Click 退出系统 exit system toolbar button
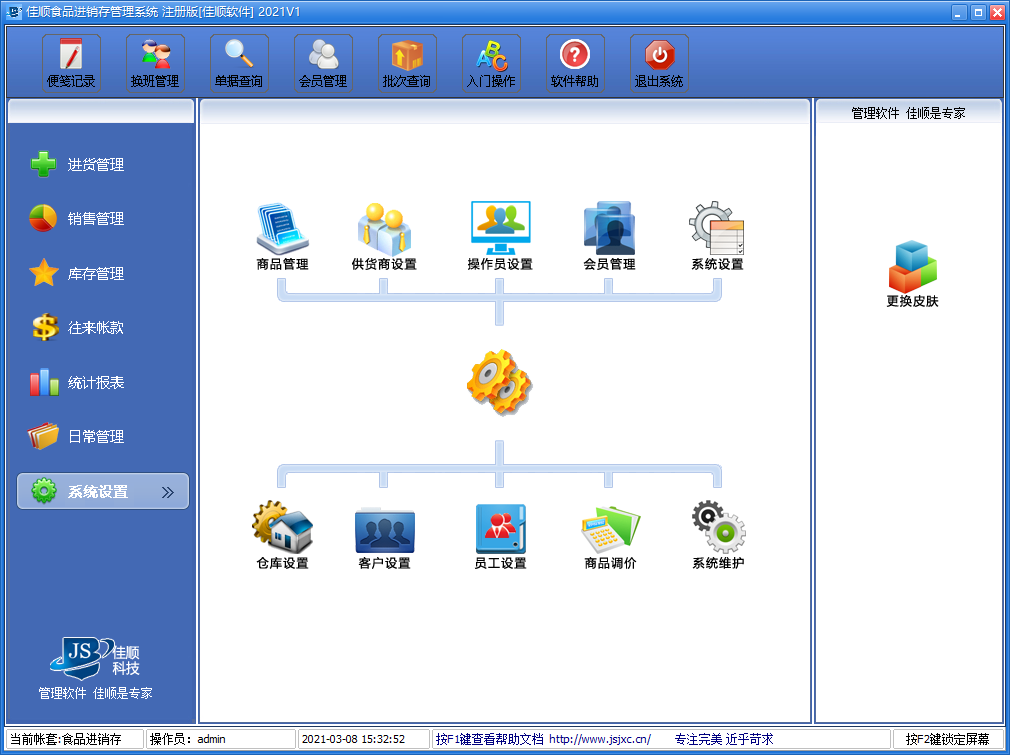This screenshot has height=755, width=1010. (x=659, y=64)
